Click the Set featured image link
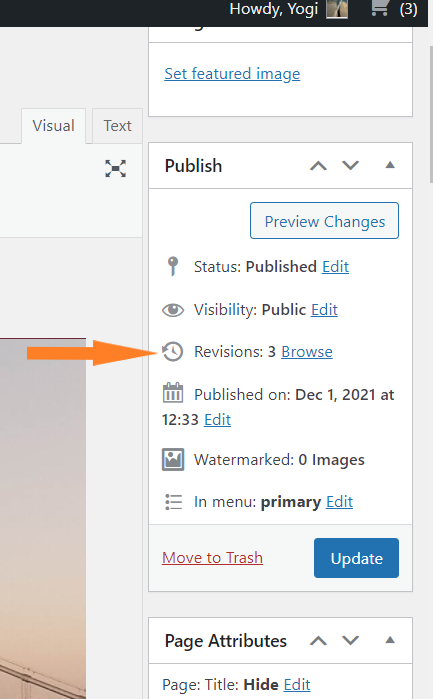 click(232, 74)
